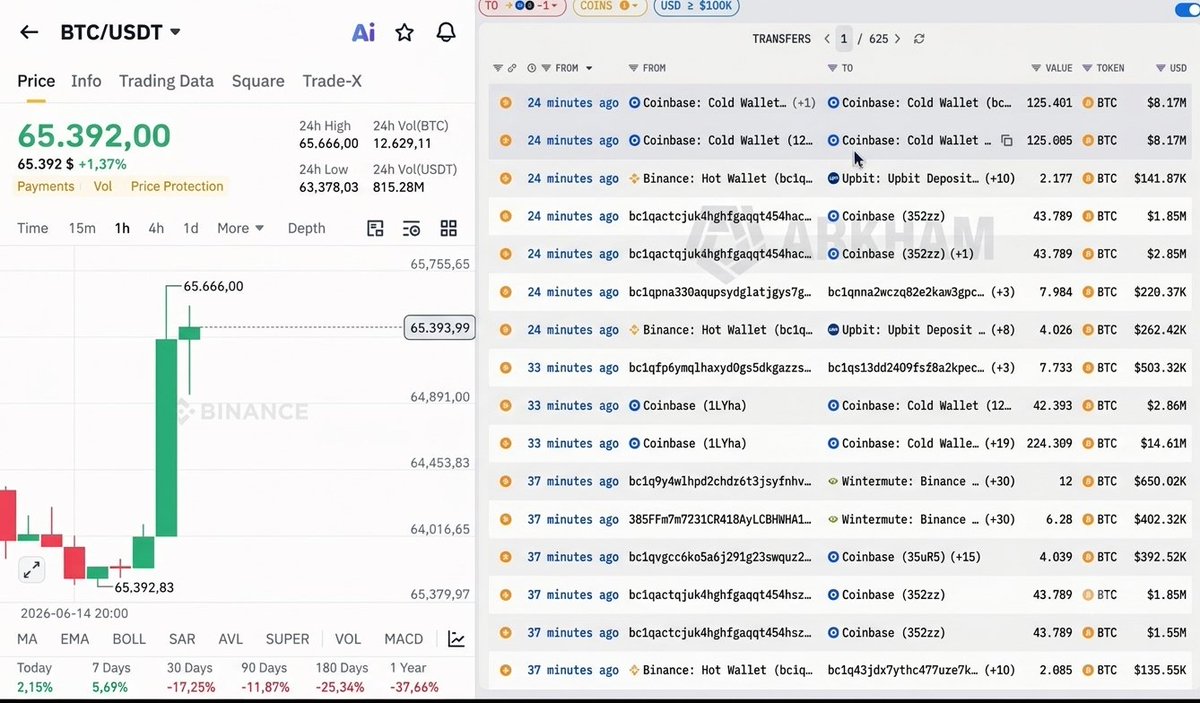This screenshot has width=1200, height=703.
Task: Enable the SUPER indicator
Action: [x=287, y=639]
